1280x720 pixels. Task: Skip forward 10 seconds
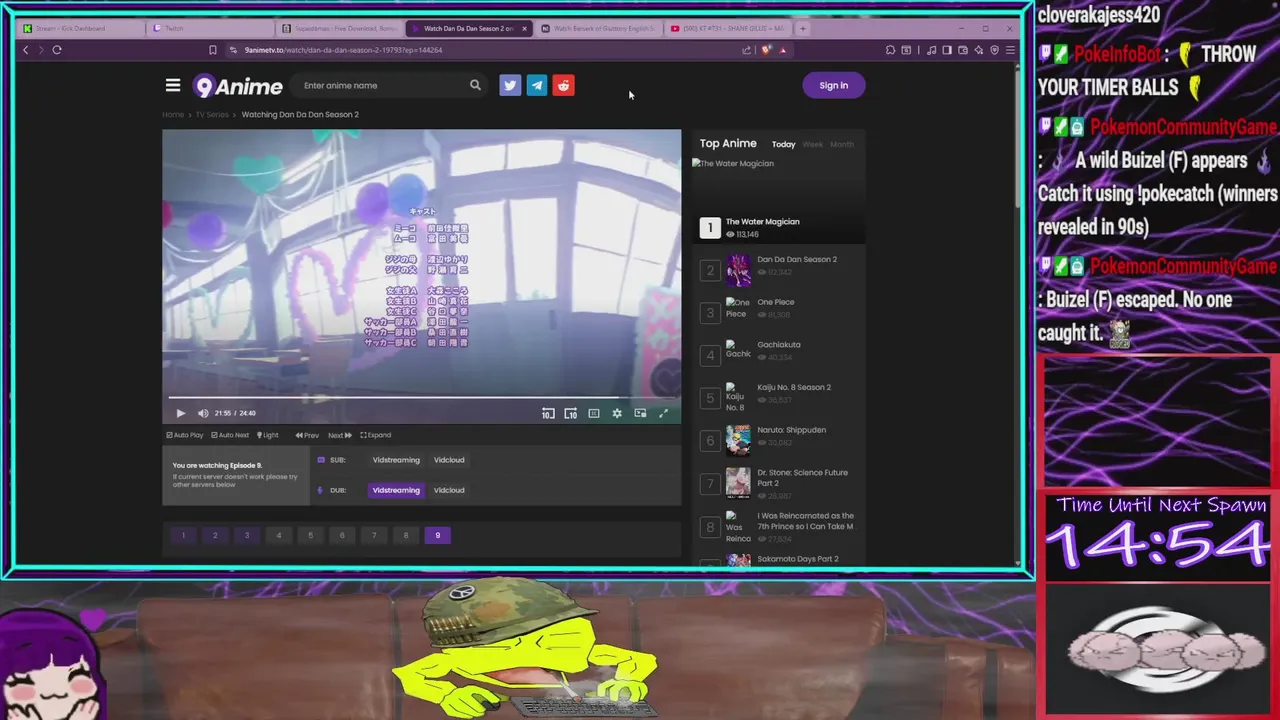(570, 413)
